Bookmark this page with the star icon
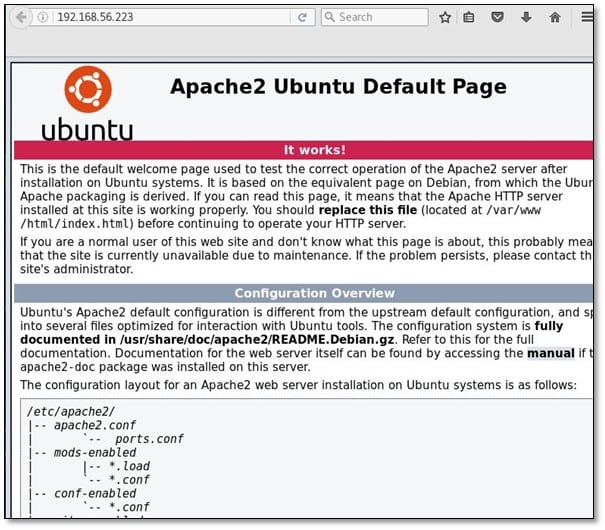The image size is (605, 530). click(445, 17)
